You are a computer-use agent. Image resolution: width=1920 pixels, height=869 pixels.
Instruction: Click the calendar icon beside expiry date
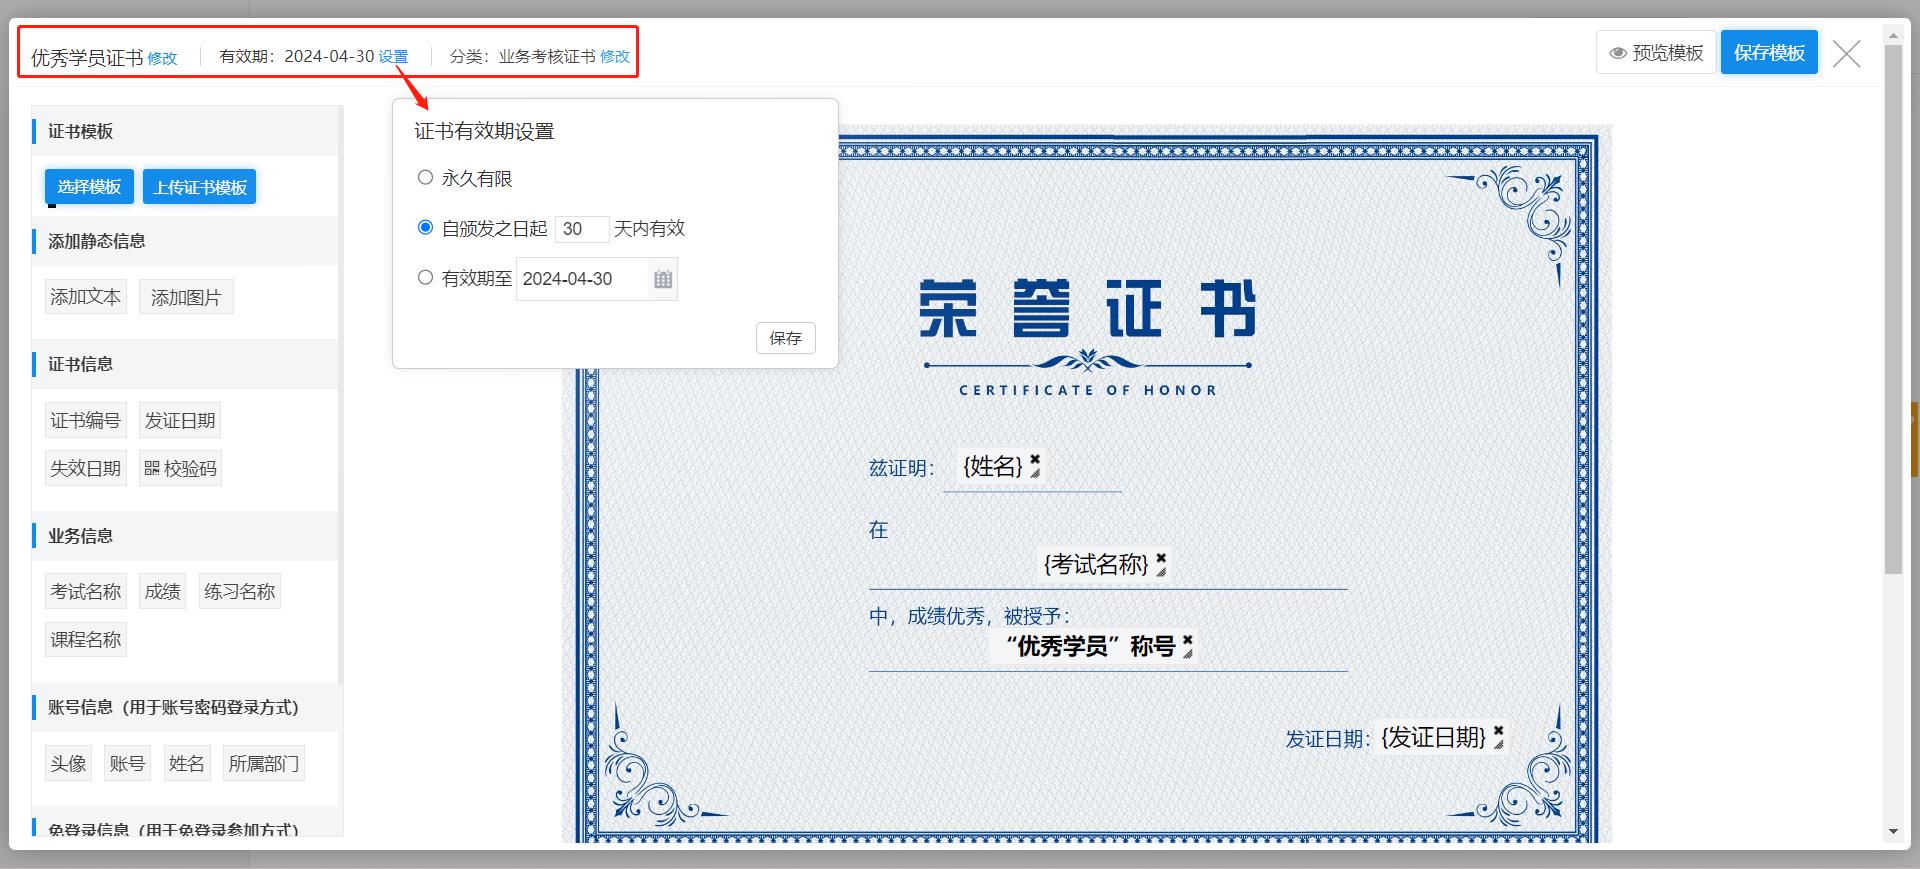pyautogui.click(x=662, y=280)
